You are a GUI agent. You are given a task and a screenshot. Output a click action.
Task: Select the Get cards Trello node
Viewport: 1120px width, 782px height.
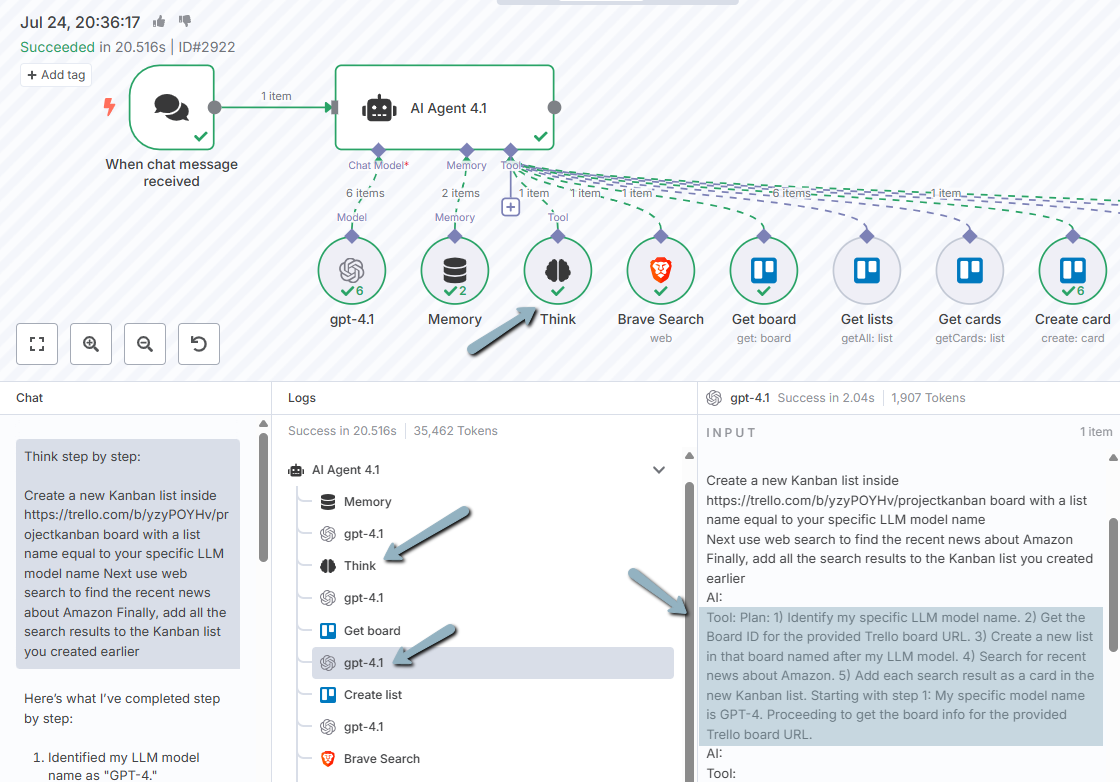point(969,271)
